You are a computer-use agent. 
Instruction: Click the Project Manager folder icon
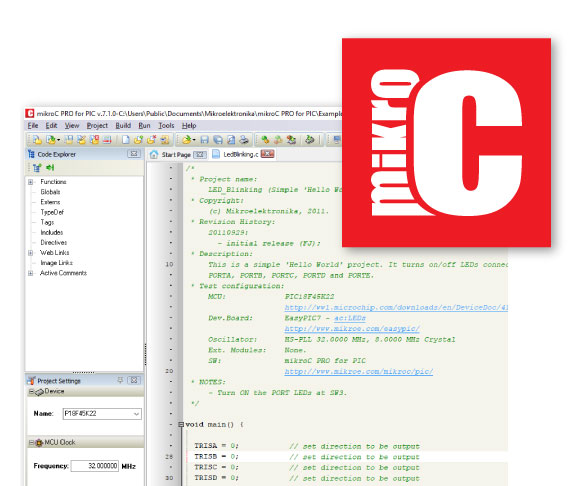coord(165,140)
